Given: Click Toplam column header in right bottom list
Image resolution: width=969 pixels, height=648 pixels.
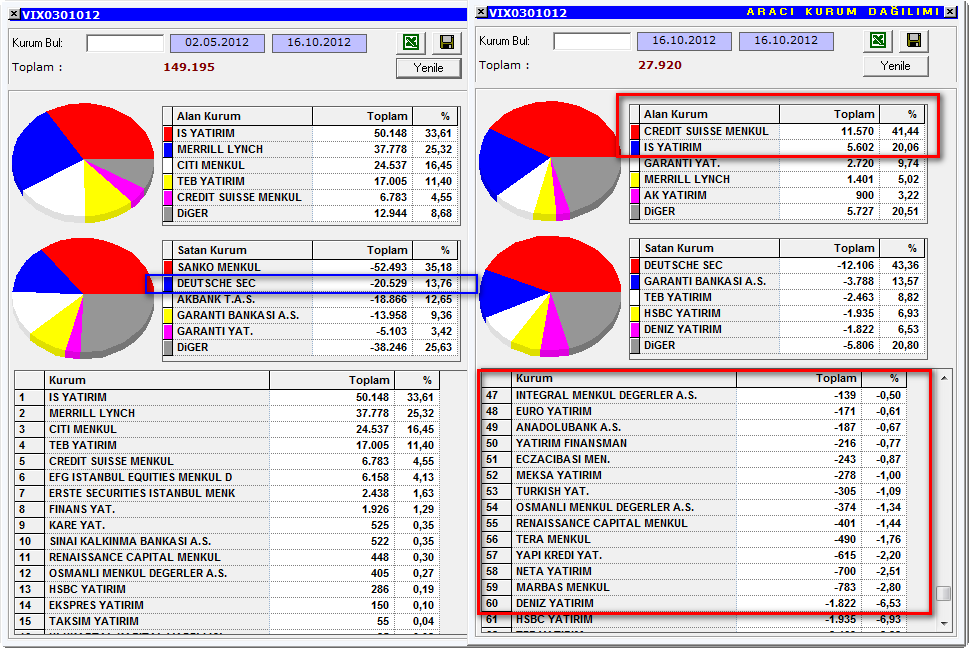Looking at the screenshot, I should tap(798, 379).
